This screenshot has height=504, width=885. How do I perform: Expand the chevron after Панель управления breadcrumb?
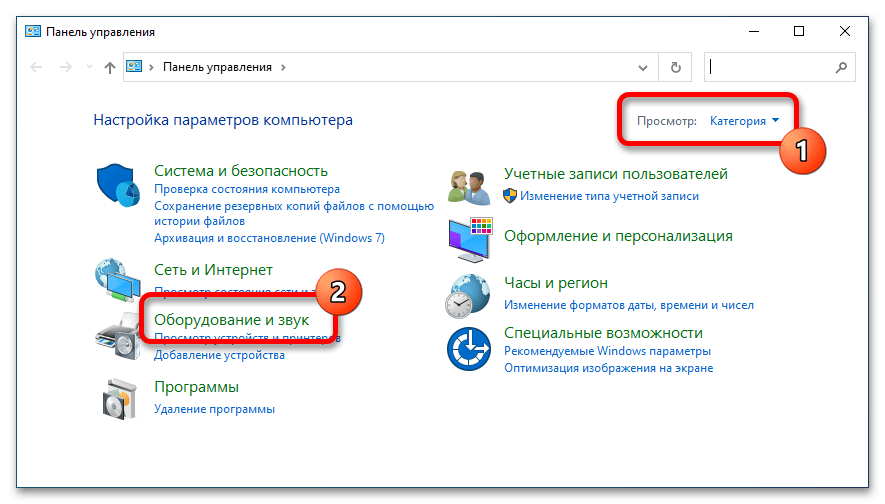[x=283, y=67]
